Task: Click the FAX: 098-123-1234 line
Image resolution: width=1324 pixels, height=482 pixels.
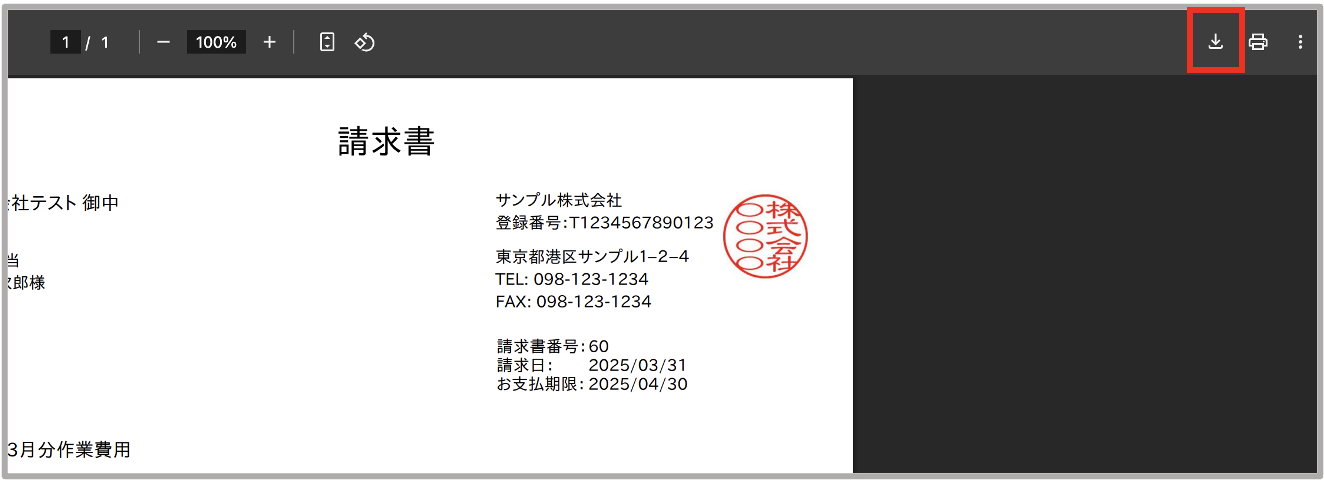Action: coord(573,301)
